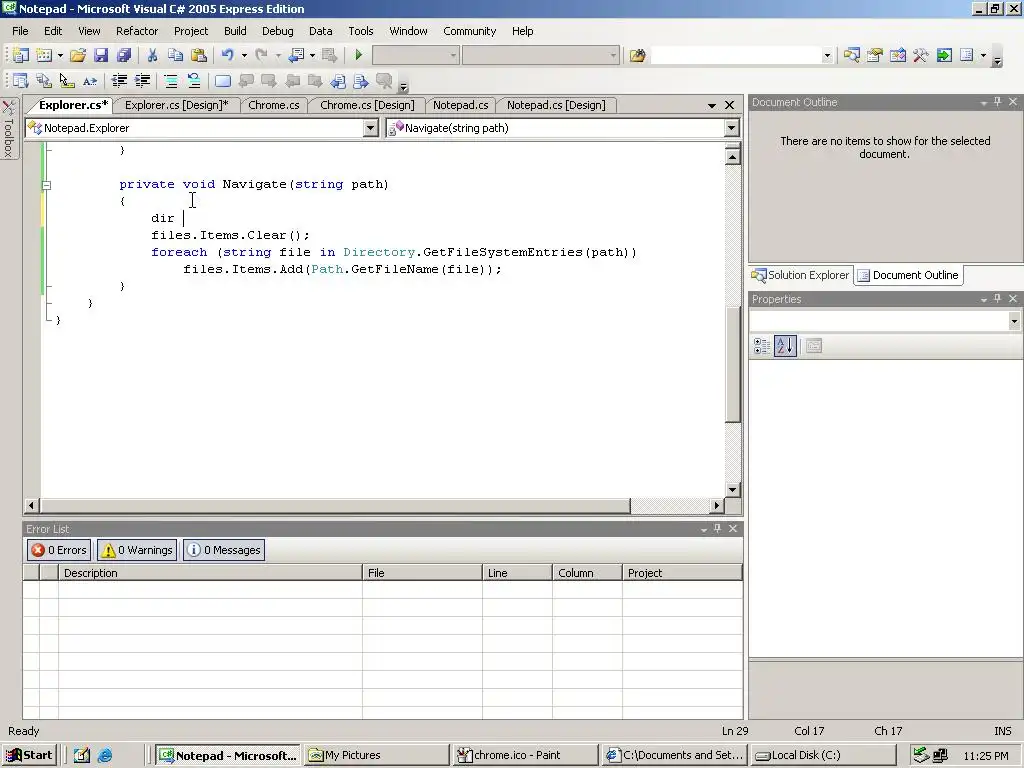This screenshot has height=768, width=1024.
Task: Open the Properties object selector dropdown
Action: click(x=1014, y=321)
